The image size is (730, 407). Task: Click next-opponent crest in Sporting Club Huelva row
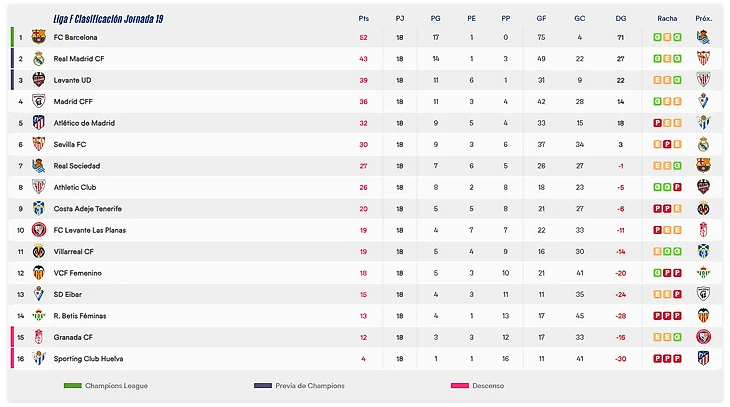coord(704,358)
